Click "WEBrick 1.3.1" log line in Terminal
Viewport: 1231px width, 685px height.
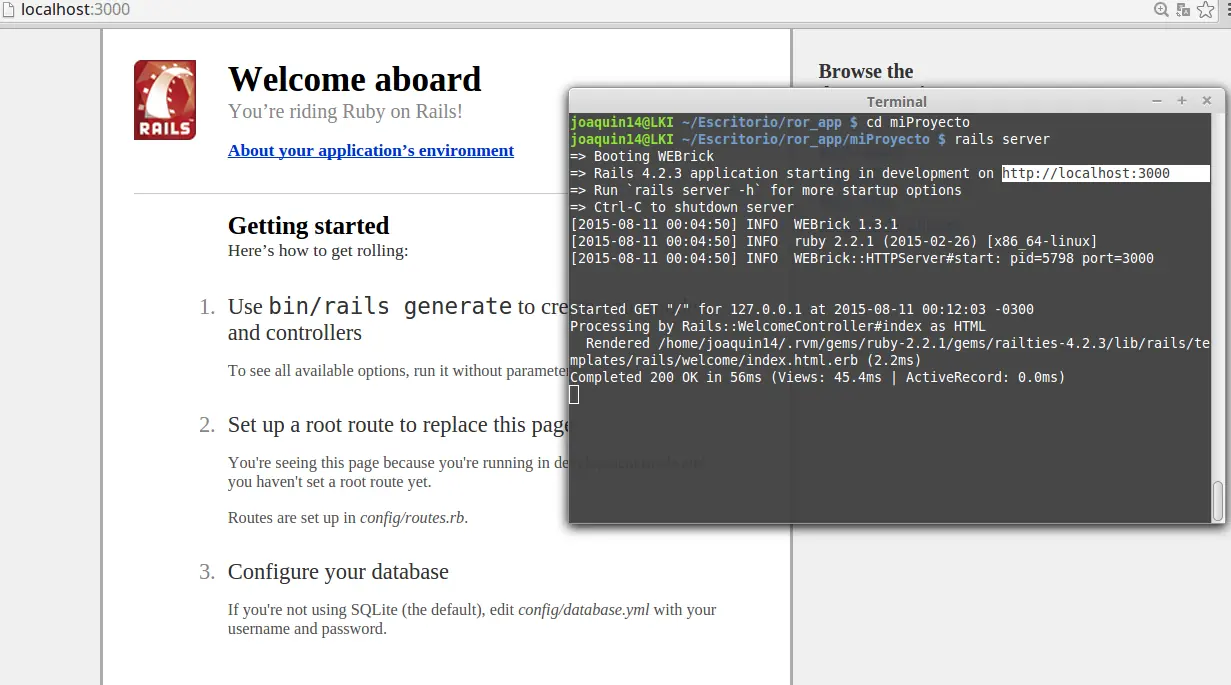pos(734,224)
